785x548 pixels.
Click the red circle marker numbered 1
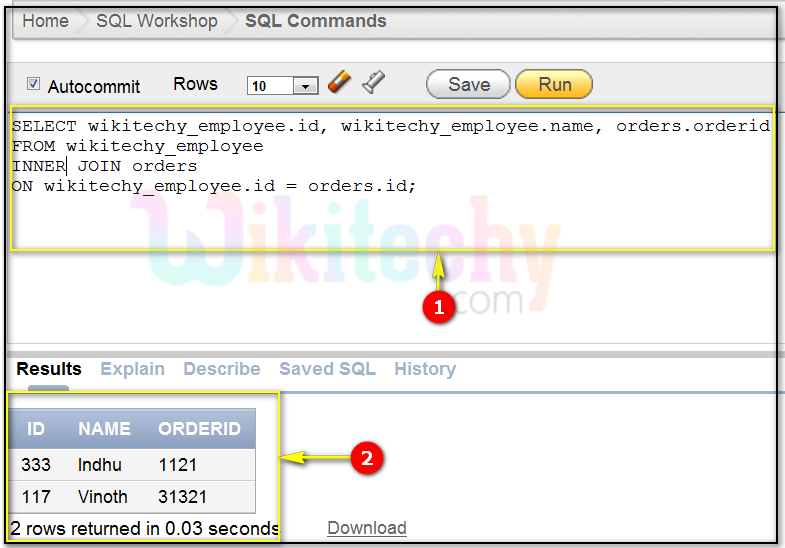click(438, 308)
